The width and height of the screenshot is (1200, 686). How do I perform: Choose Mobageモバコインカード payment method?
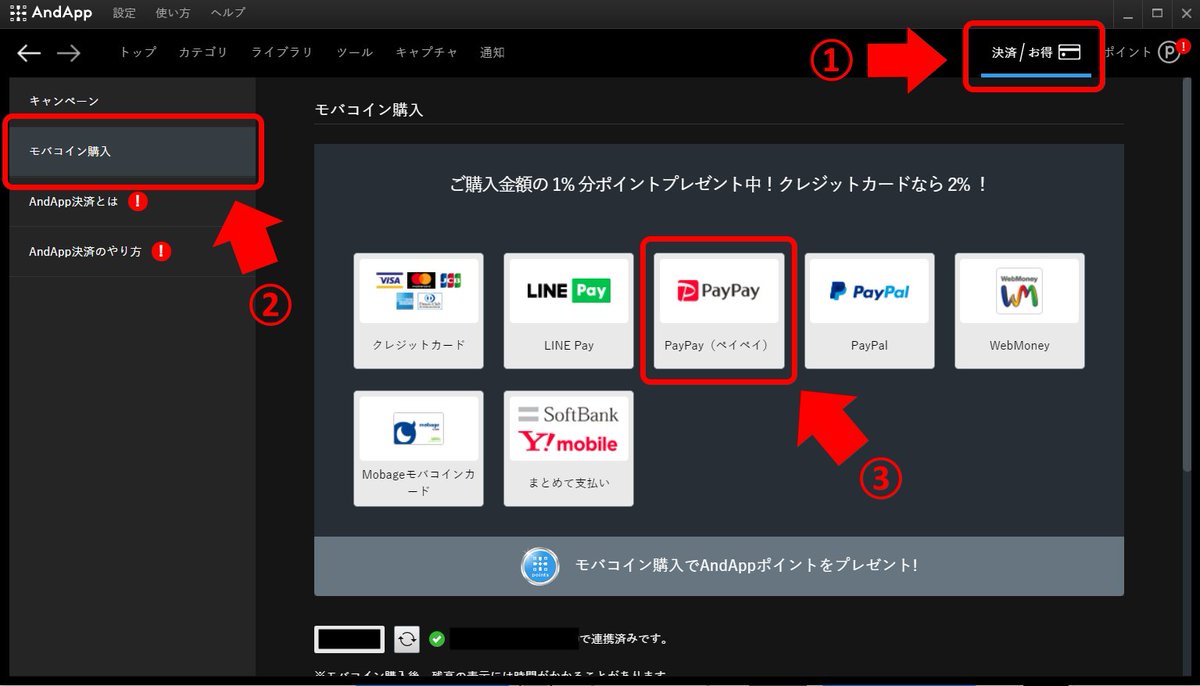(419, 448)
